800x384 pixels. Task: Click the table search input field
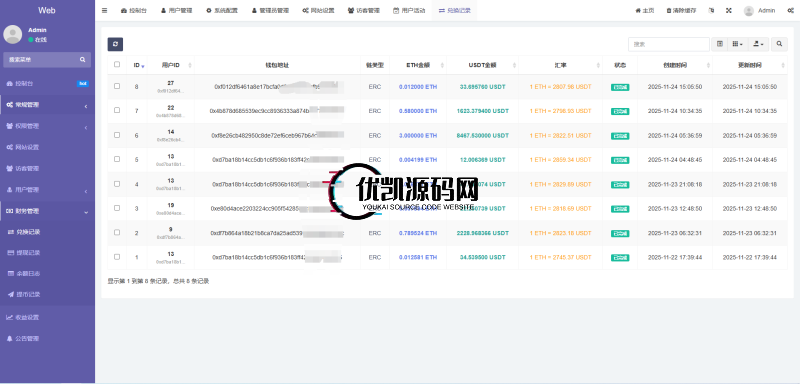(x=668, y=44)
